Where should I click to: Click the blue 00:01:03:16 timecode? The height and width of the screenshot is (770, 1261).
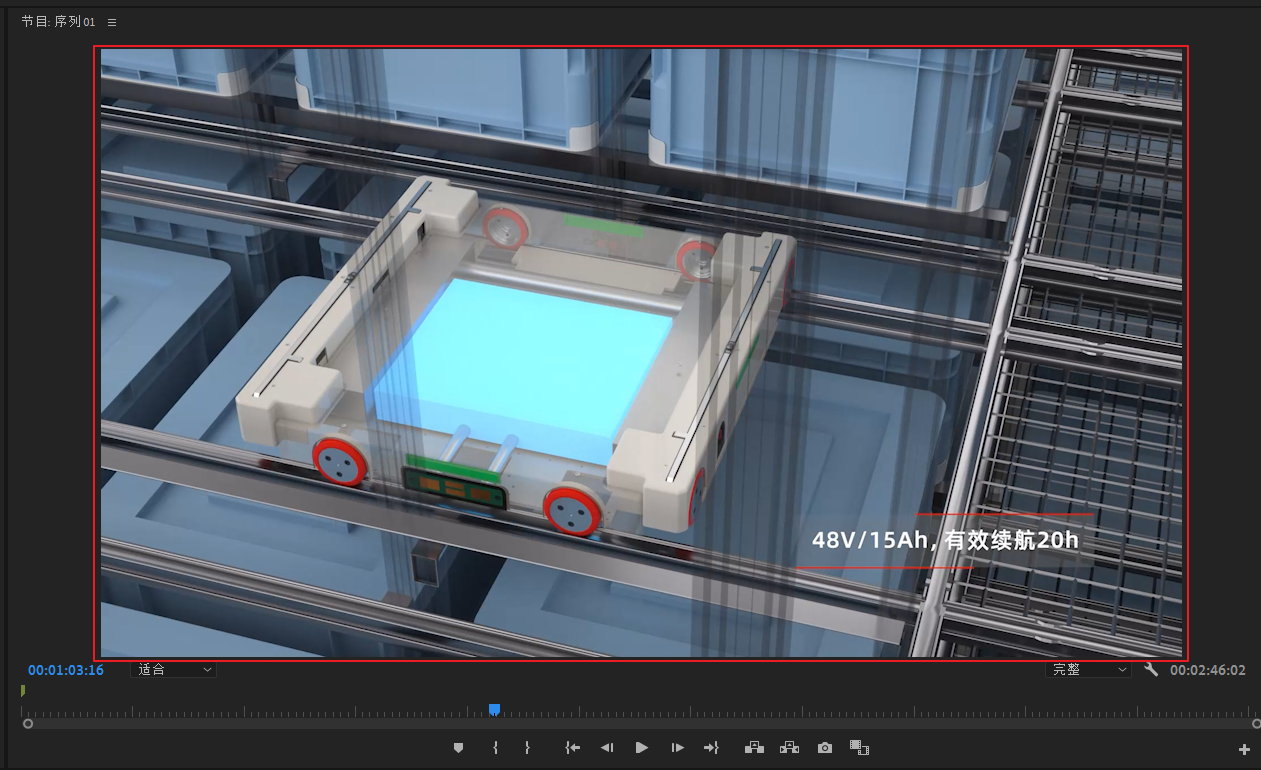pos(66,670)
